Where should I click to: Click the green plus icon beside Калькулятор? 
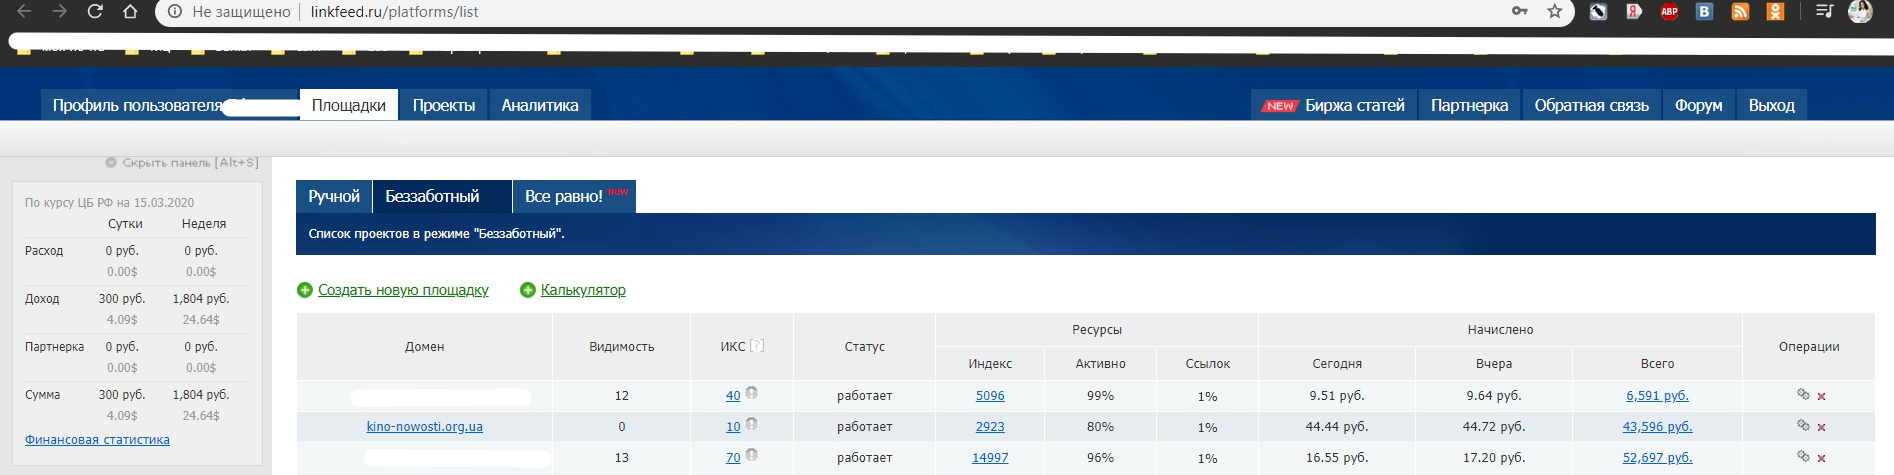[528, 290]
